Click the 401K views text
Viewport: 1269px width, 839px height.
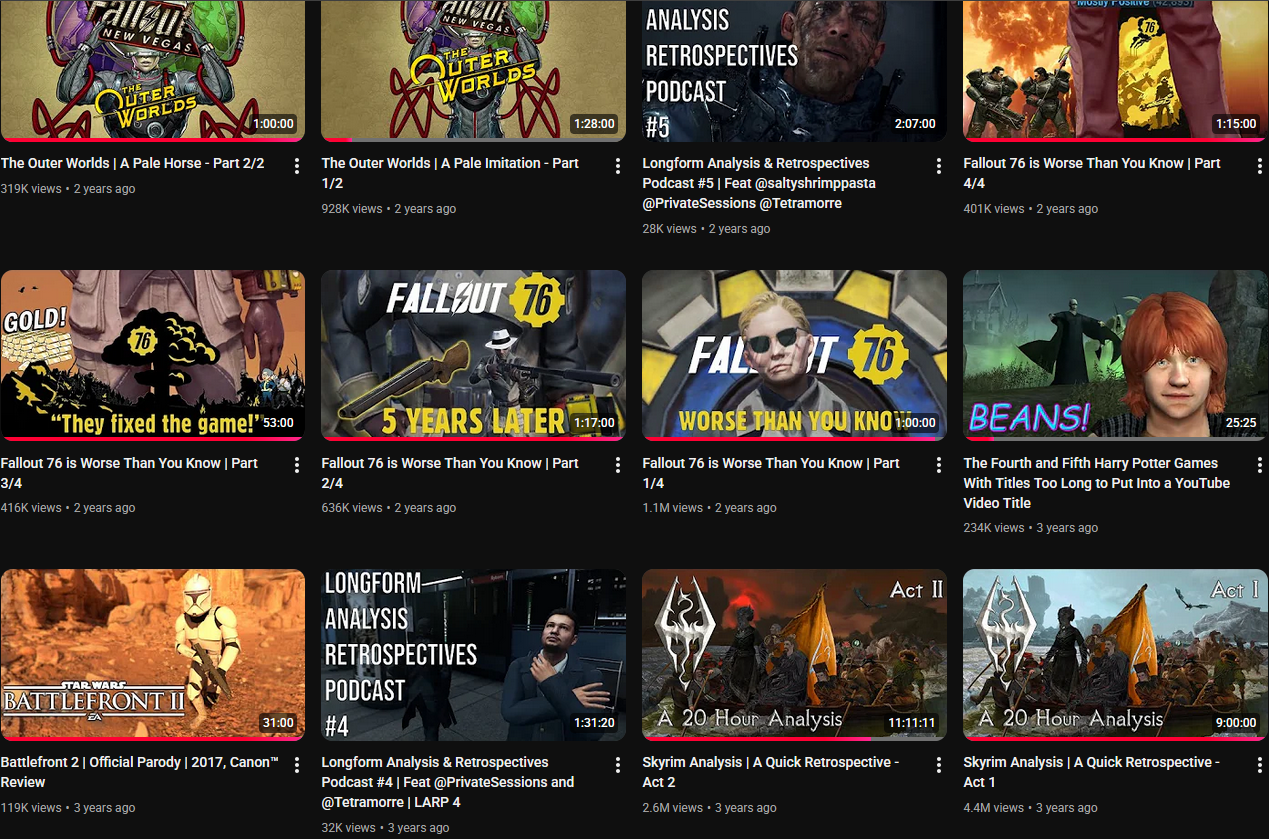click(x=994, y=209)
